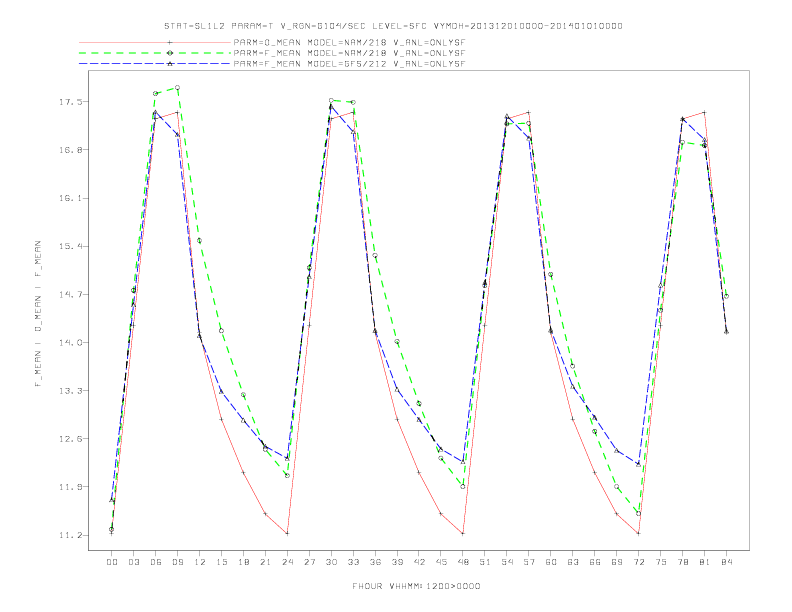Screen dimensions: 792x612
Task: Click x-axis forecast hour label 06
Action: pyautogui.click(x=156, y=562)
